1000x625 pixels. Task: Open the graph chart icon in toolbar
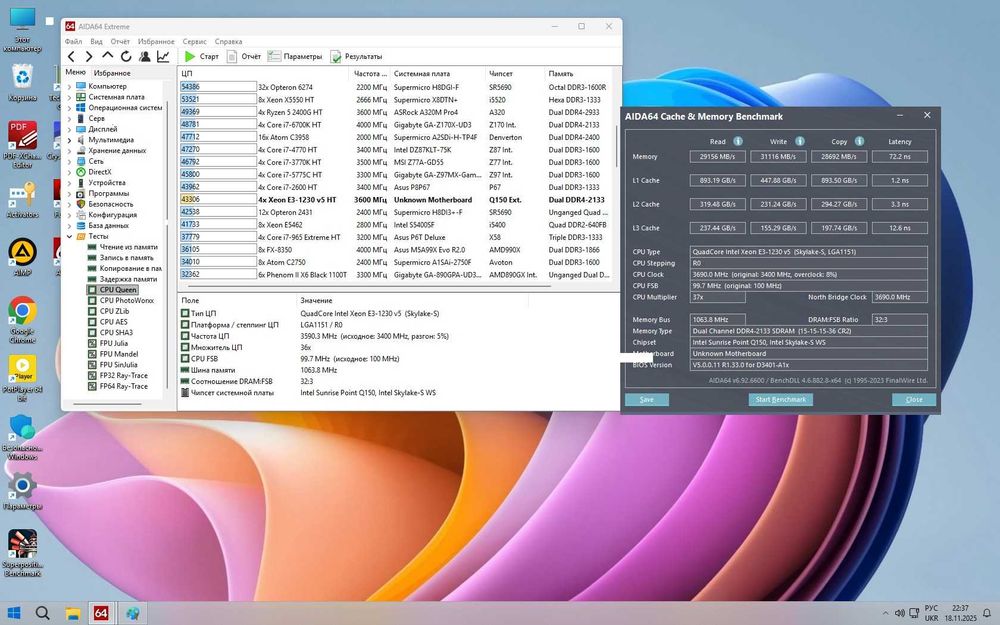[x=163, y=57]
